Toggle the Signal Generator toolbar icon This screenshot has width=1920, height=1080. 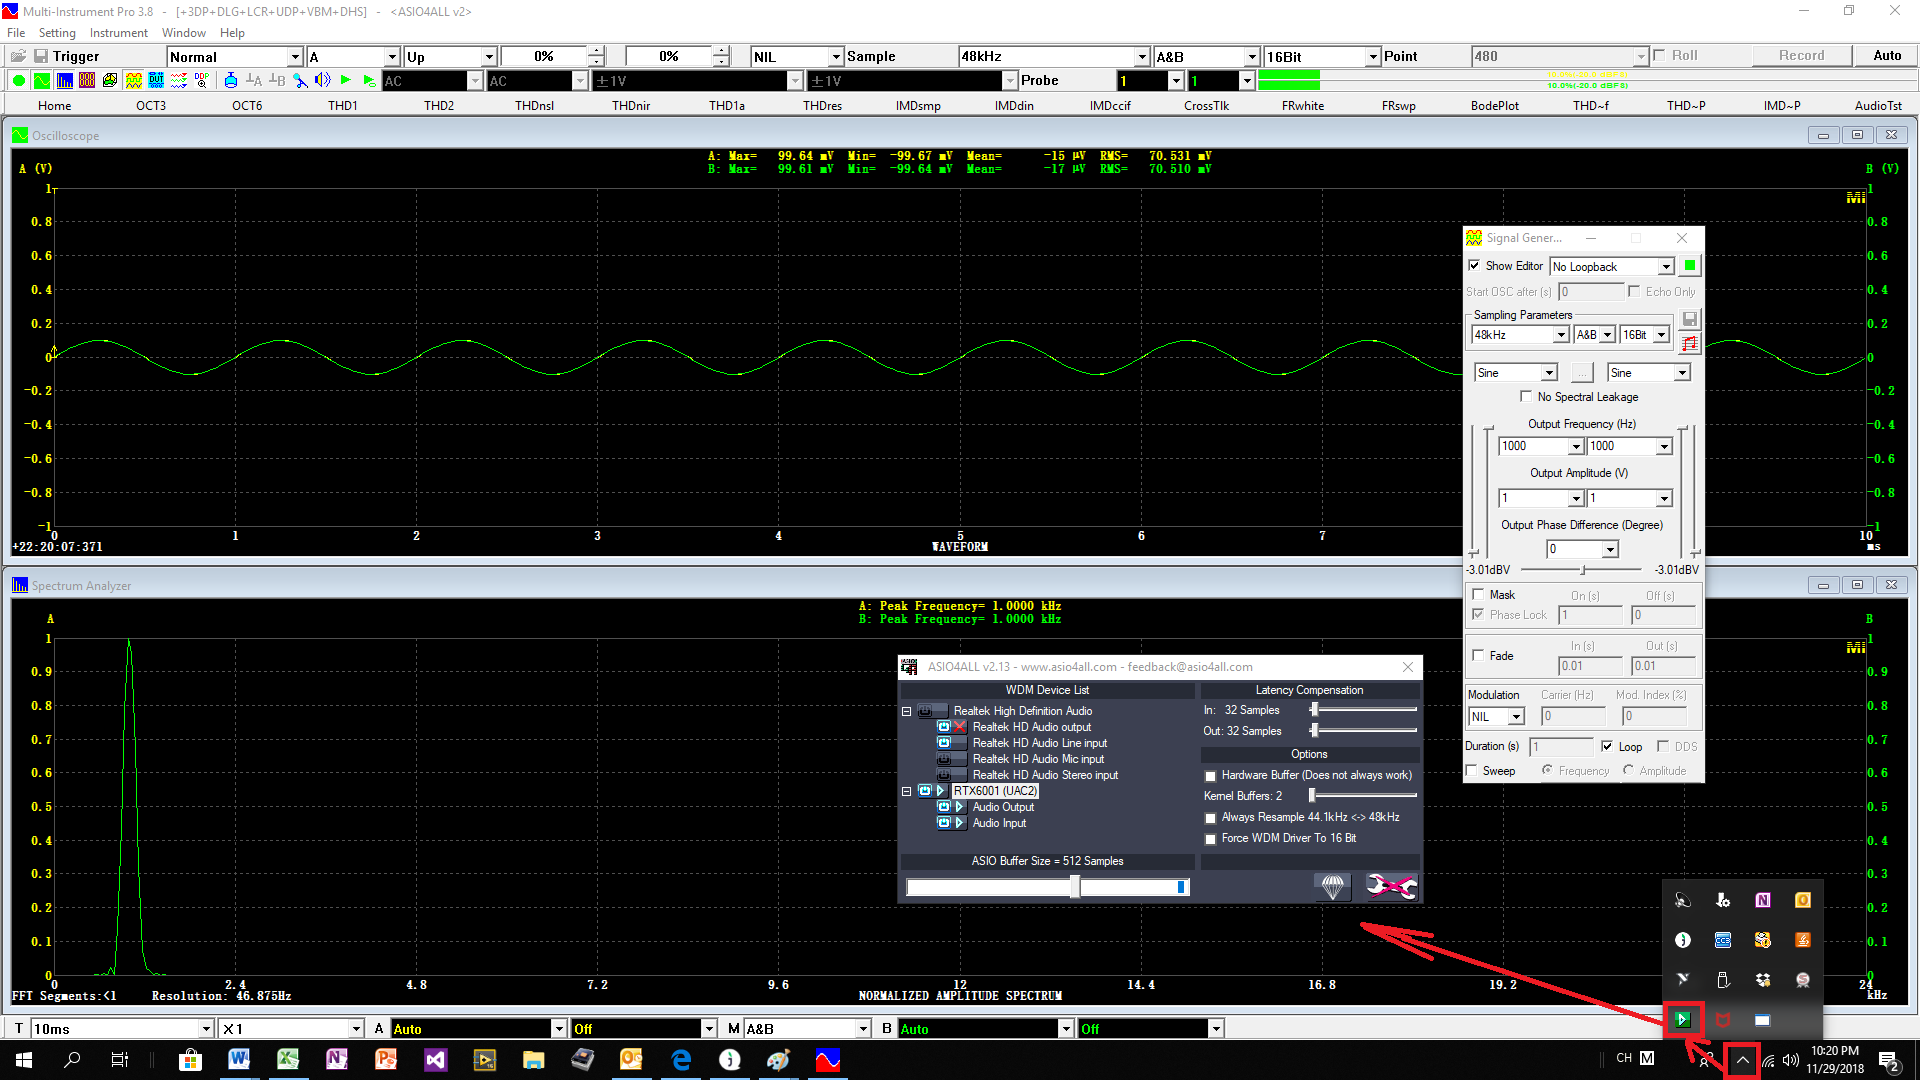pos(133,81)
